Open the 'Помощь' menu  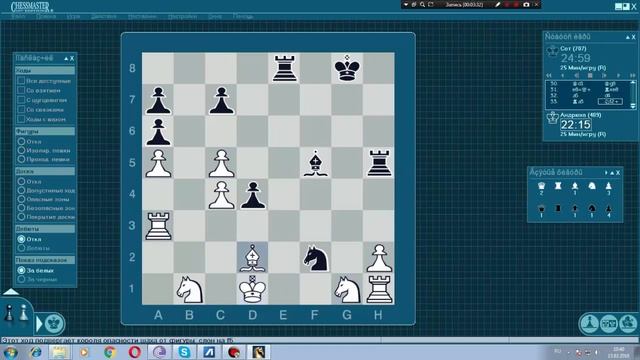coord(243,16)
